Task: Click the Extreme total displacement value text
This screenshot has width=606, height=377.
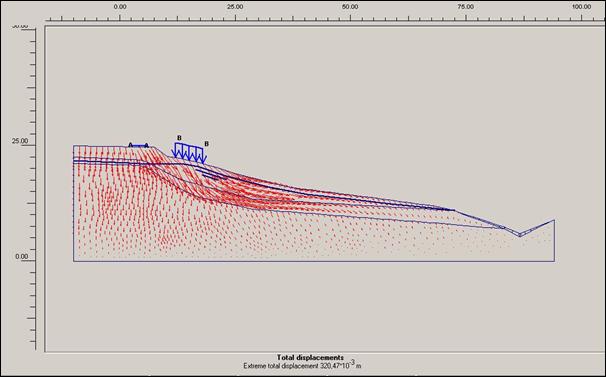Action: 302,365
